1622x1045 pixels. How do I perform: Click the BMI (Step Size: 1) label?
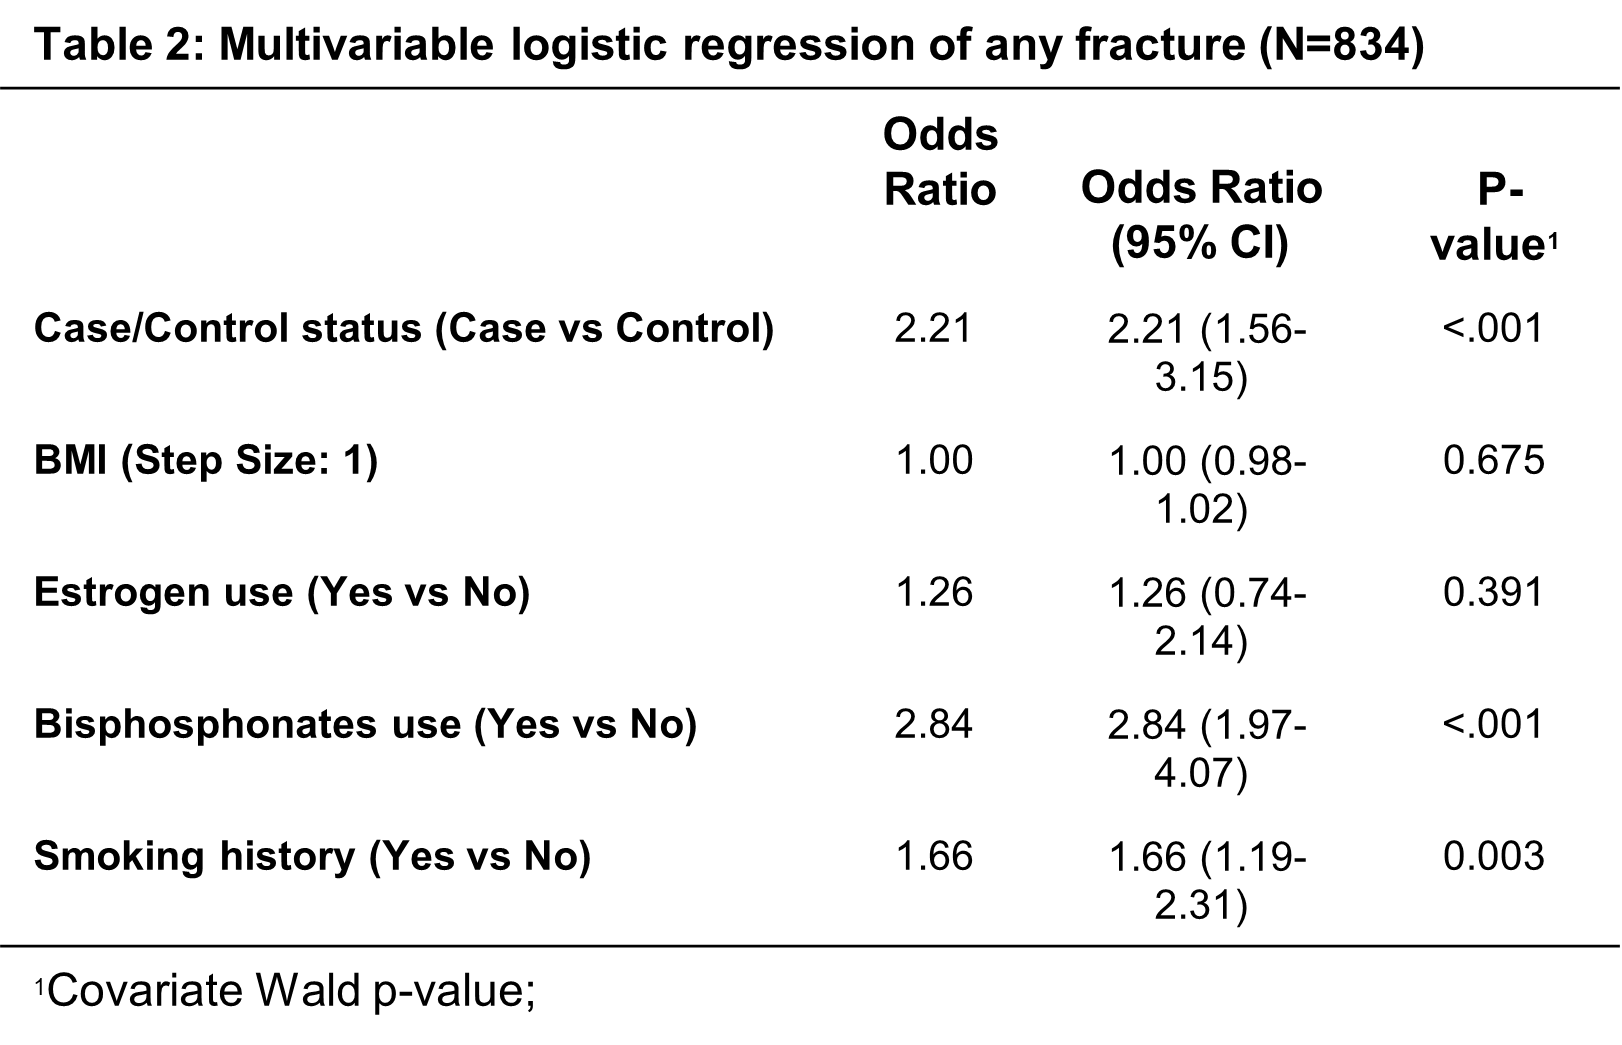(x=206, y=461)
